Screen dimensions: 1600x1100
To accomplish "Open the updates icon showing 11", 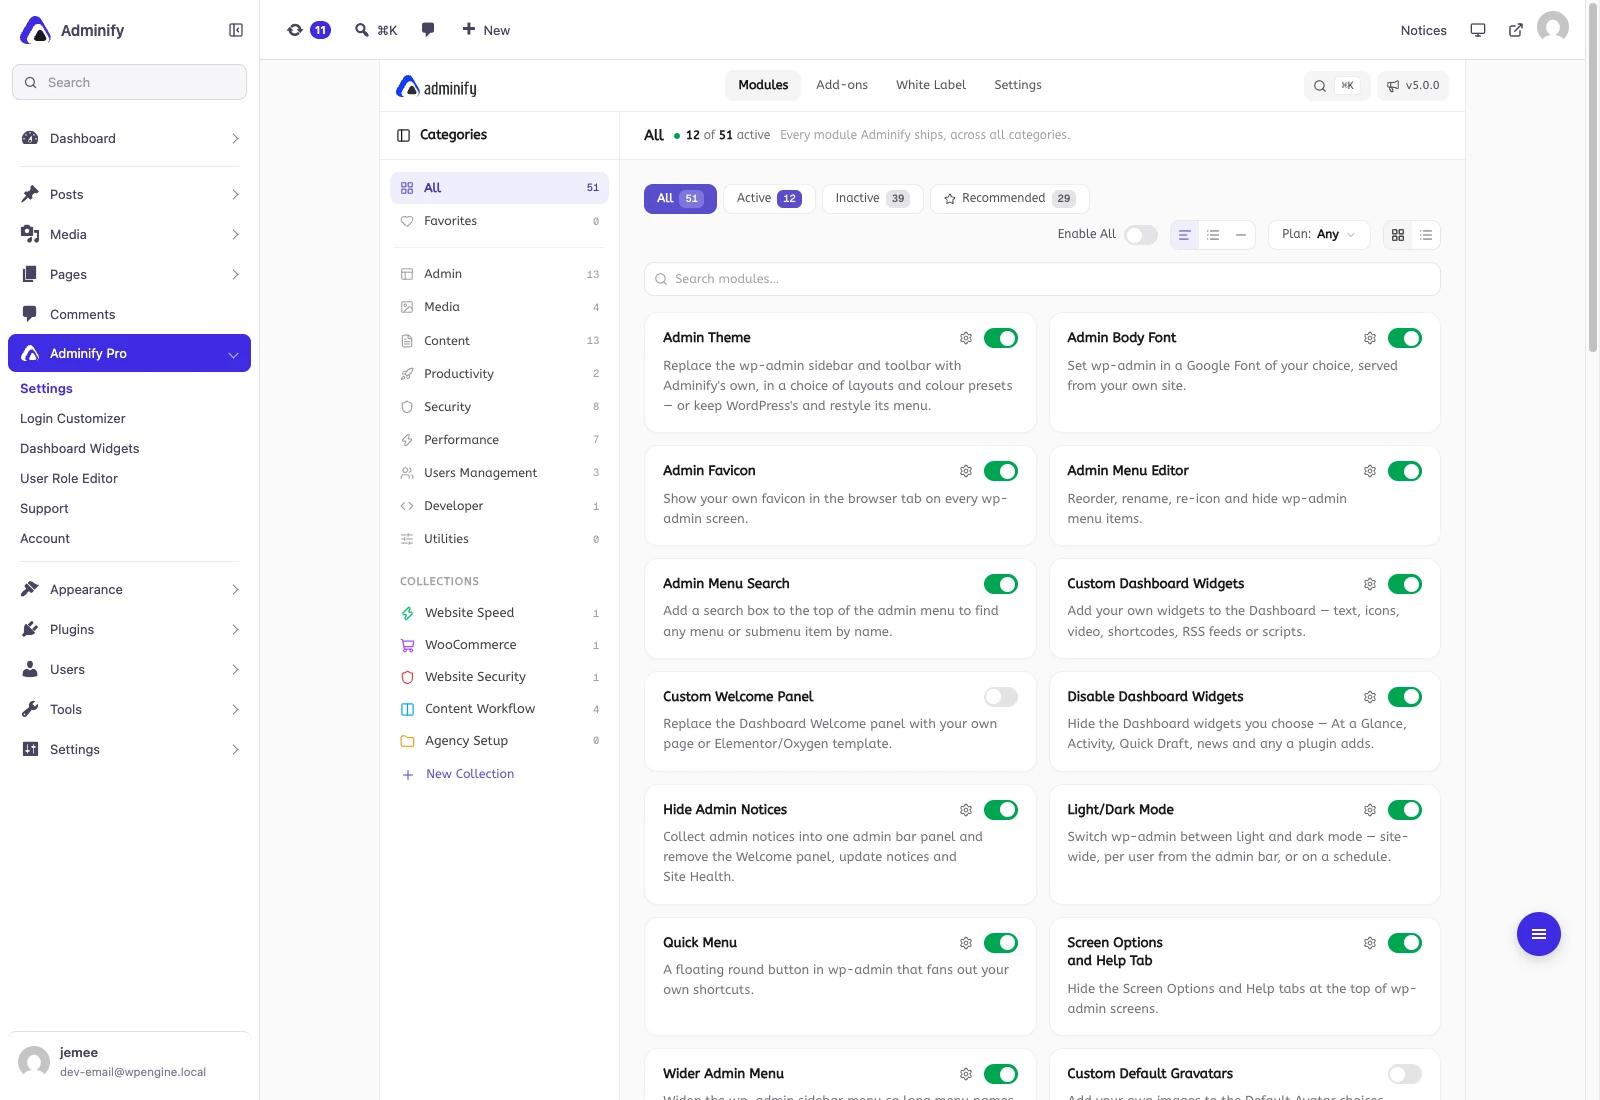I will tap(308, 30).
